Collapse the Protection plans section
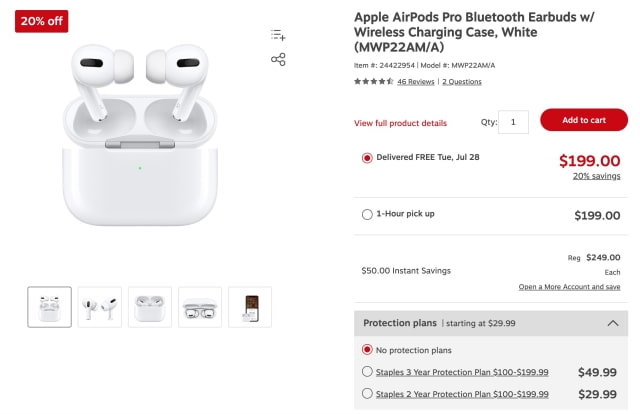 (613, 323)
